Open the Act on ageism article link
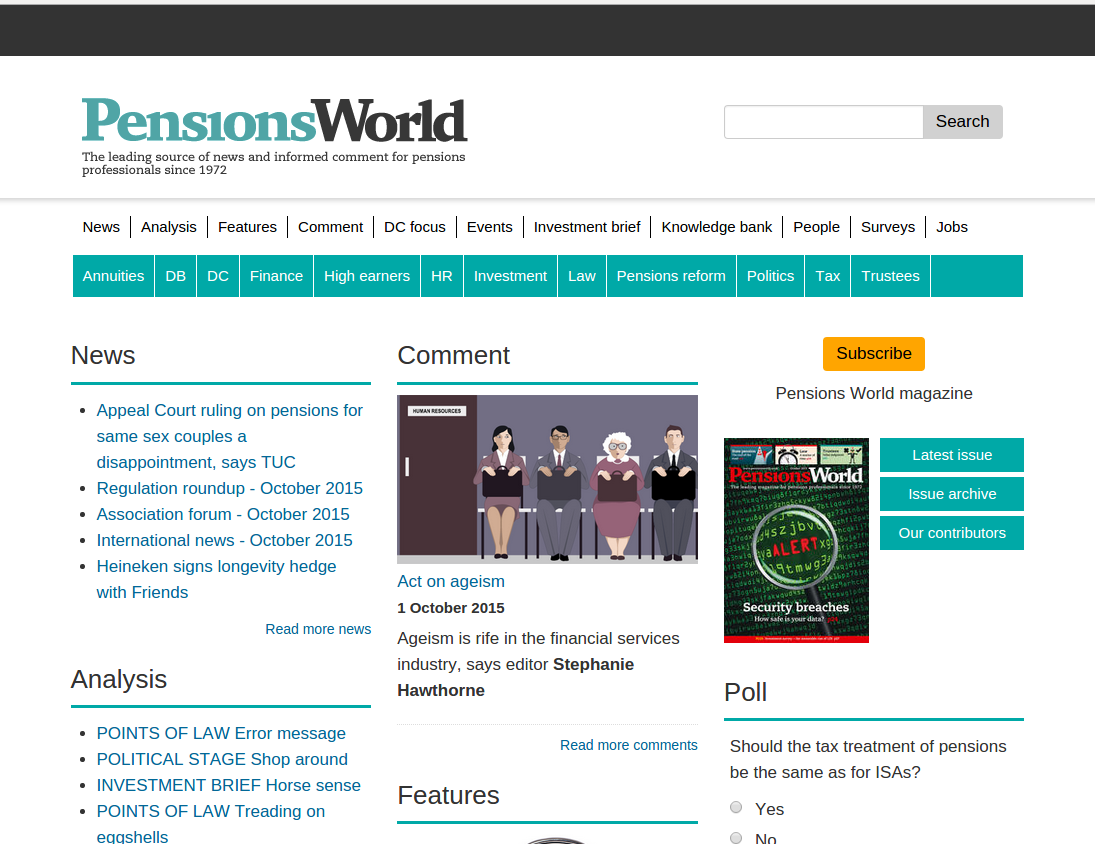 coord(451,582)
